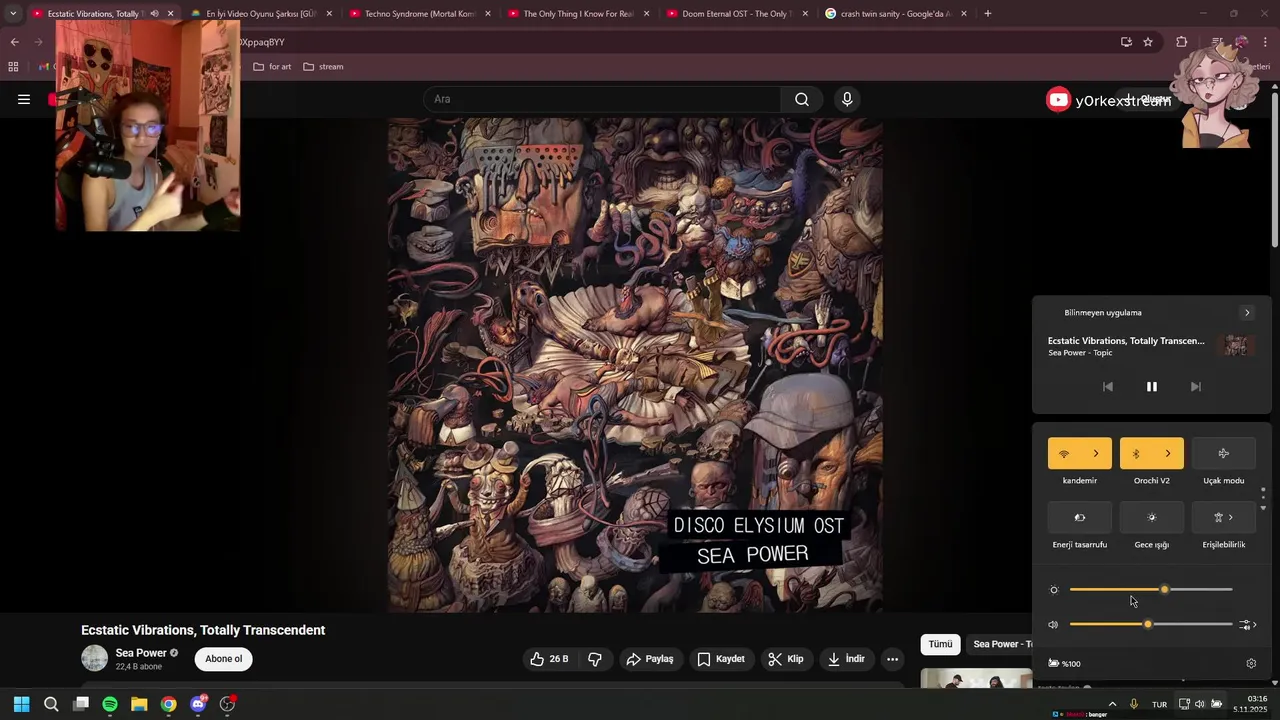Viewport: 1280px width, 720px height.
Task: Open the TUR input language selector
Action: click(x=1159, y=704)
